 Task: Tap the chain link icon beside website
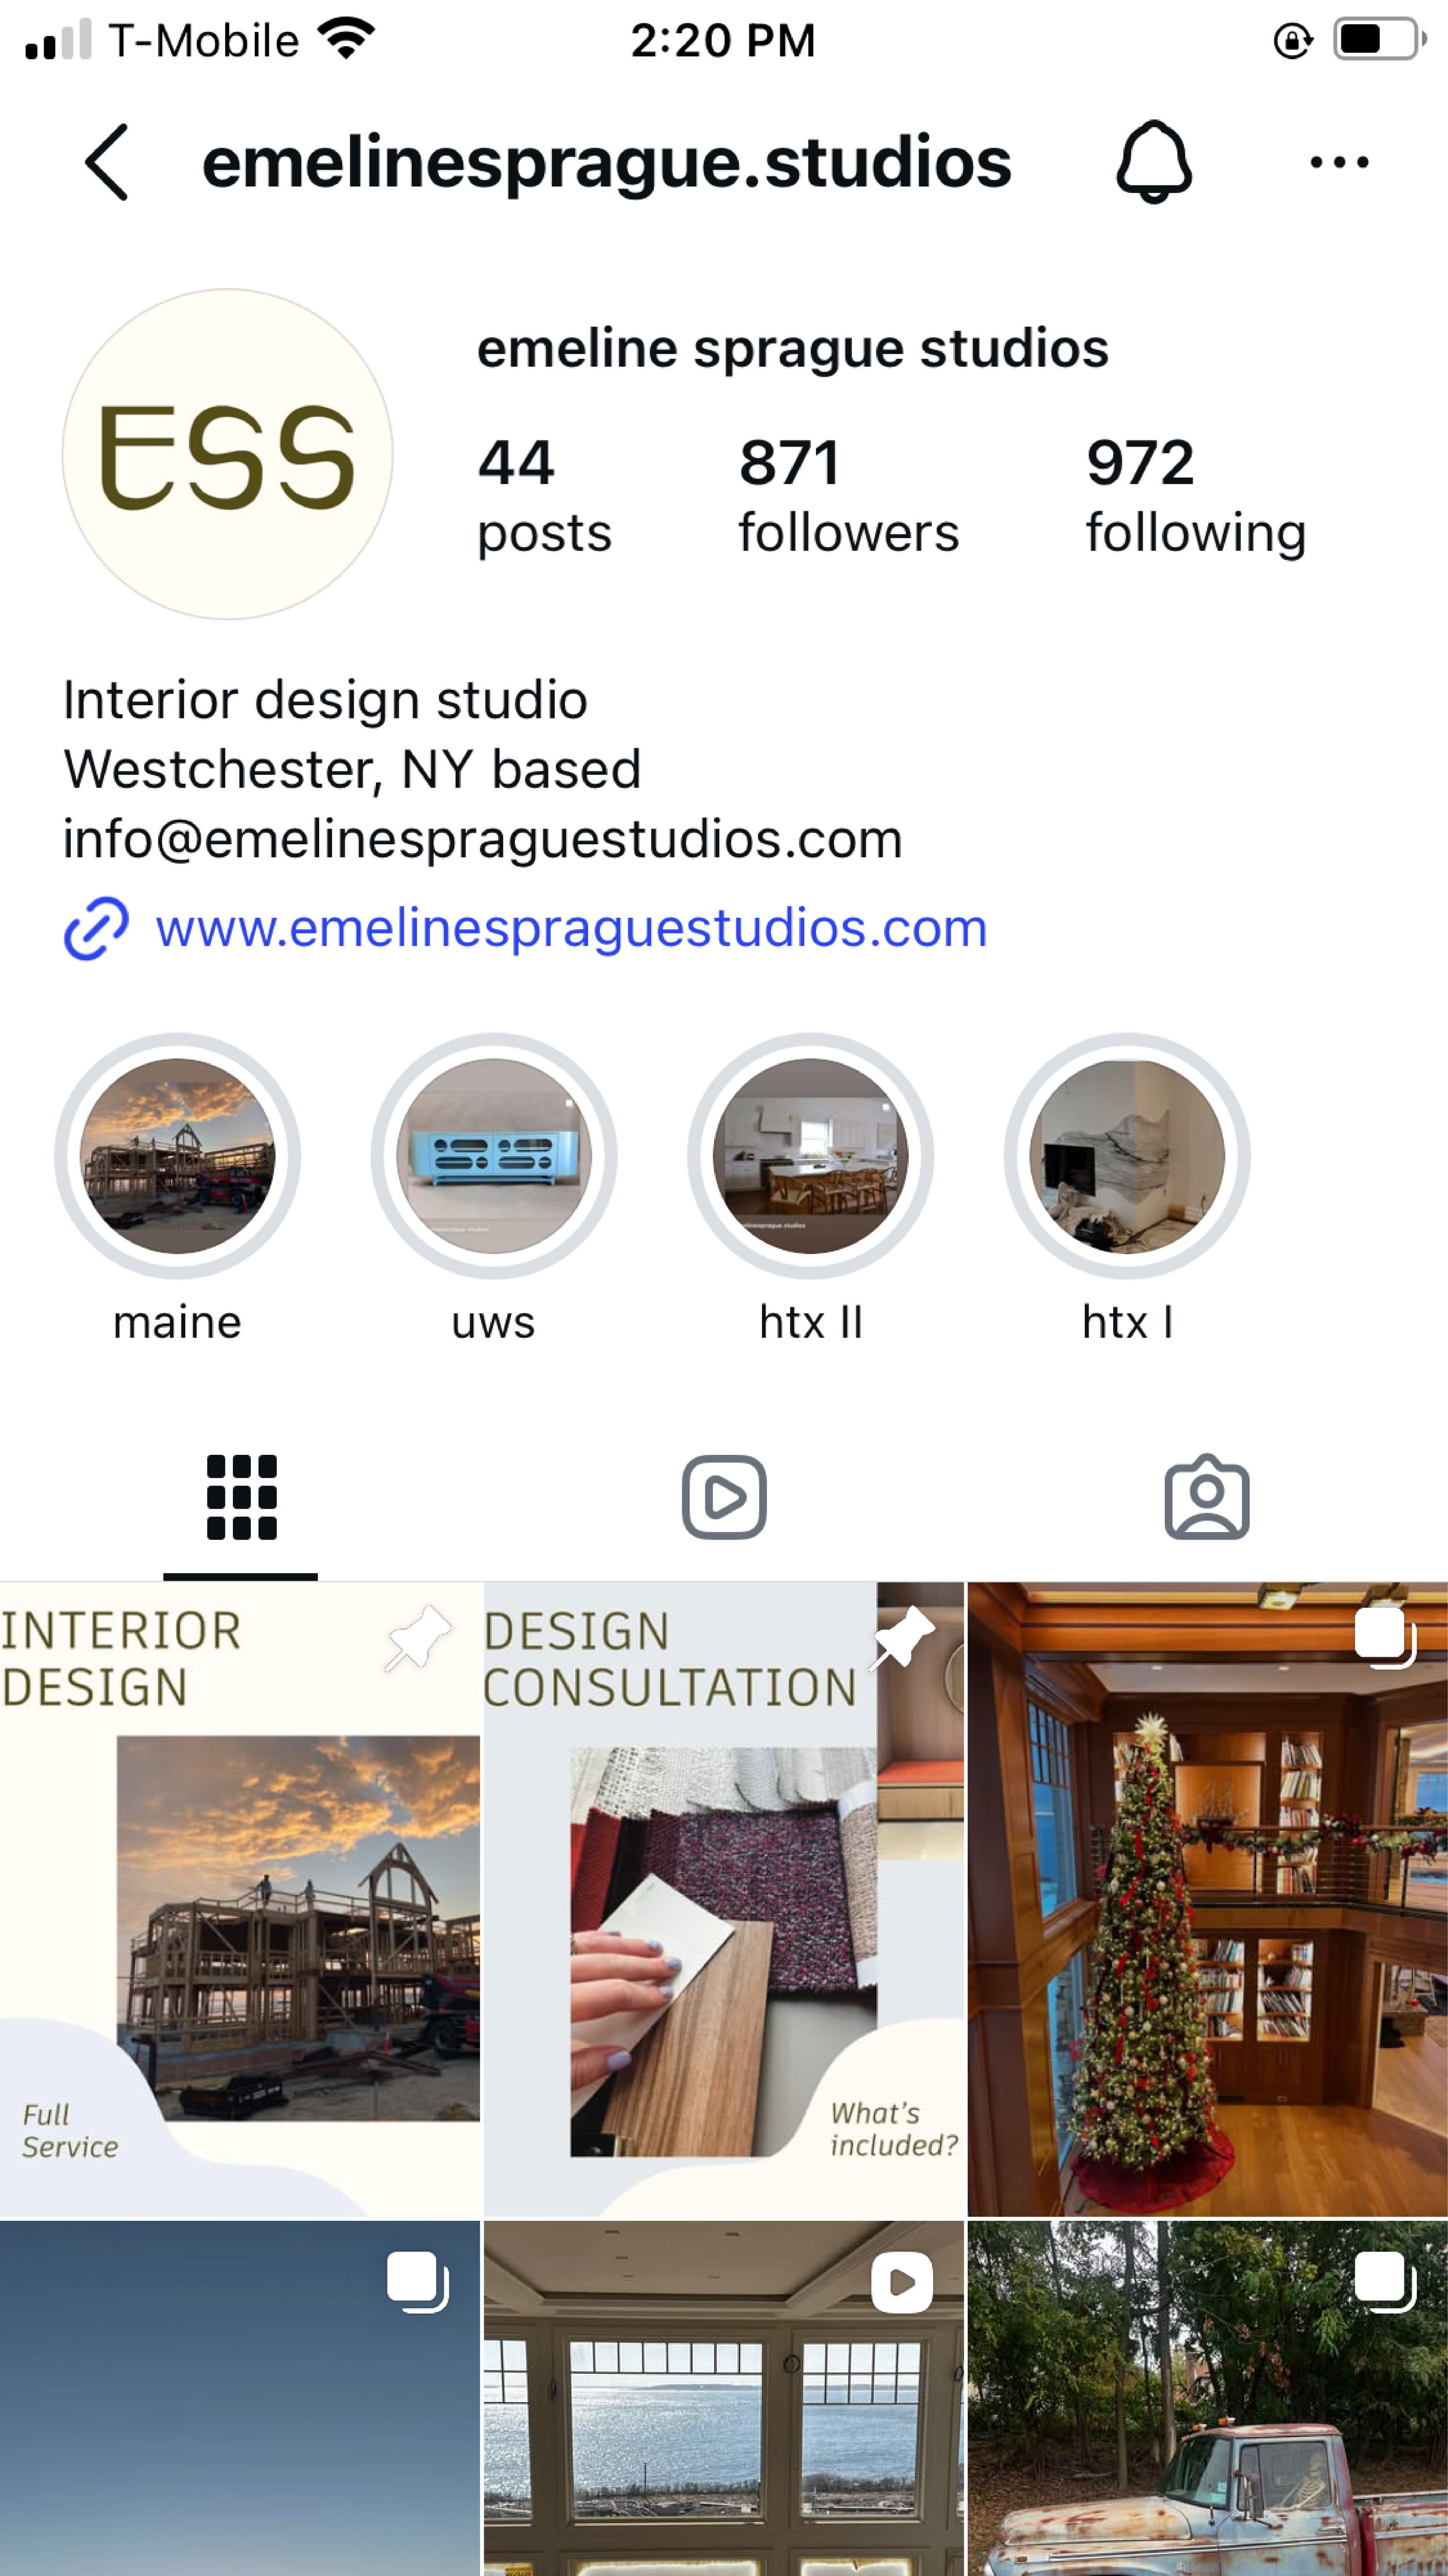pyautogui.click(x=96, y=928)
